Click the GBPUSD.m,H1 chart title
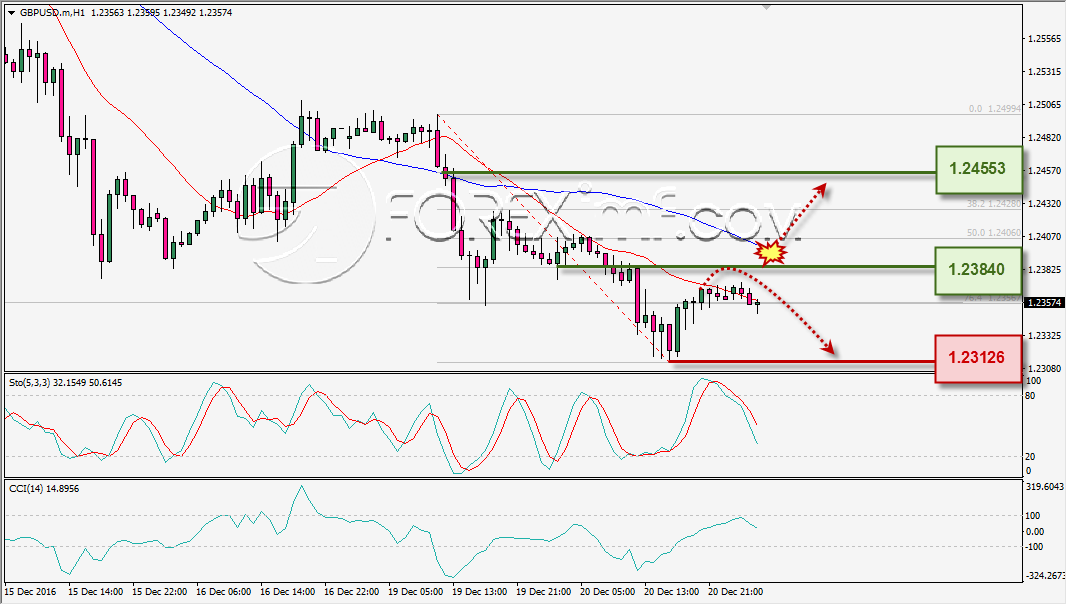This screenshot has height=605, width=1067. click(x=52, y=12)
